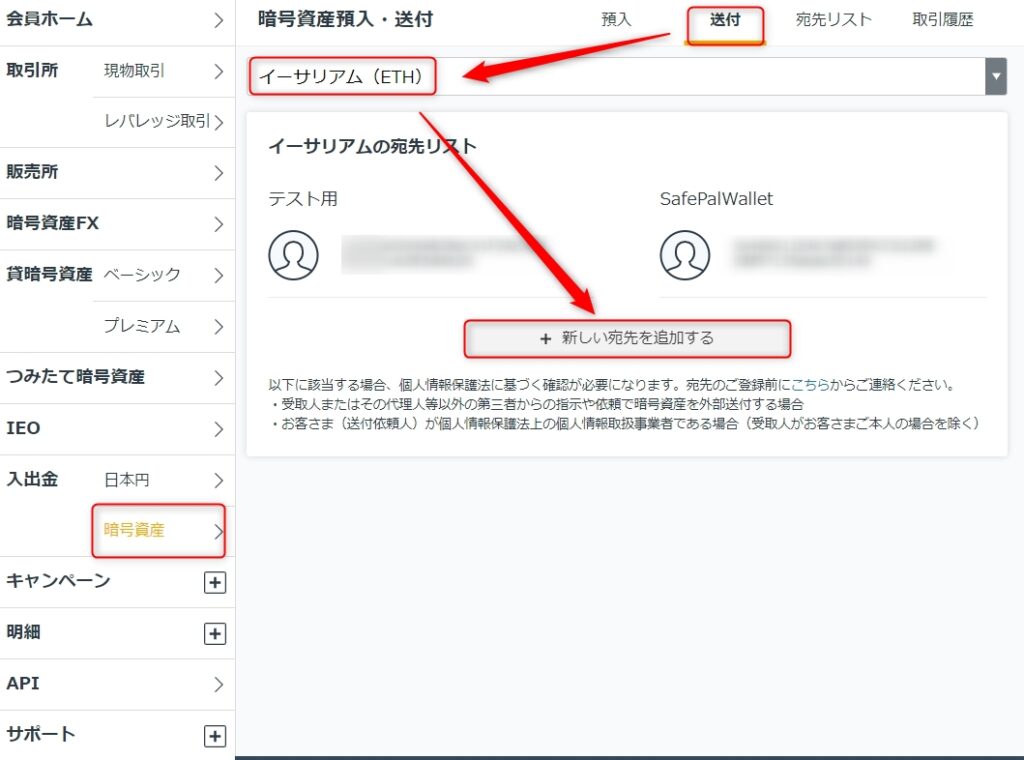Follow the こちら contact link
Image resolution: width=1024 pixels, height=760 pixels.
(x=810, y=385)
